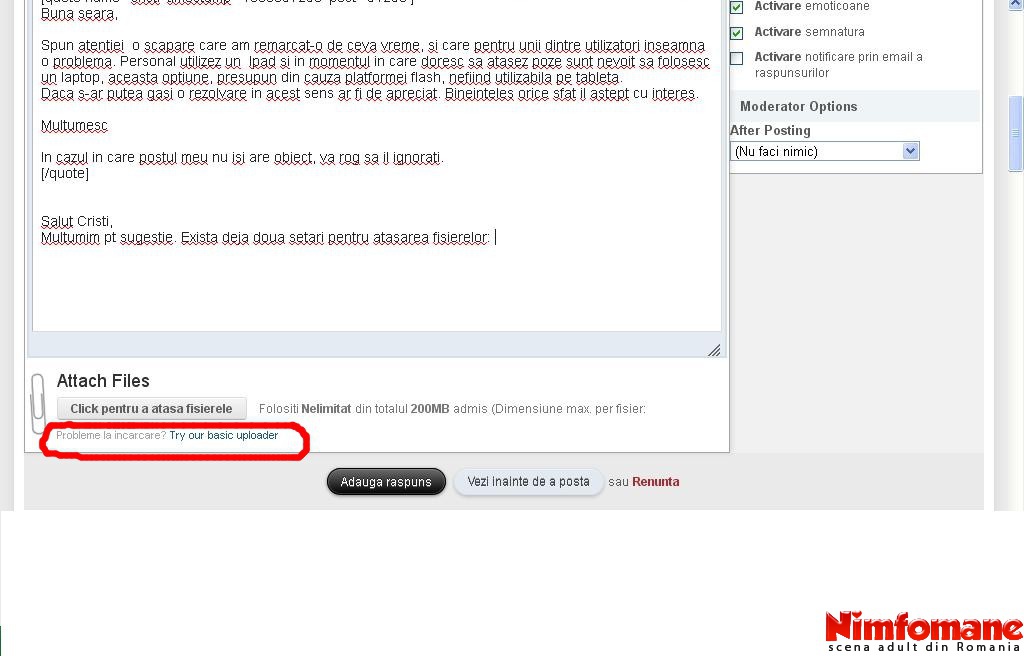Viewport: 1024px width, 656px height.
Task: Uncheck the Activare semnatura checkbox
Action: tap(737, 32)
